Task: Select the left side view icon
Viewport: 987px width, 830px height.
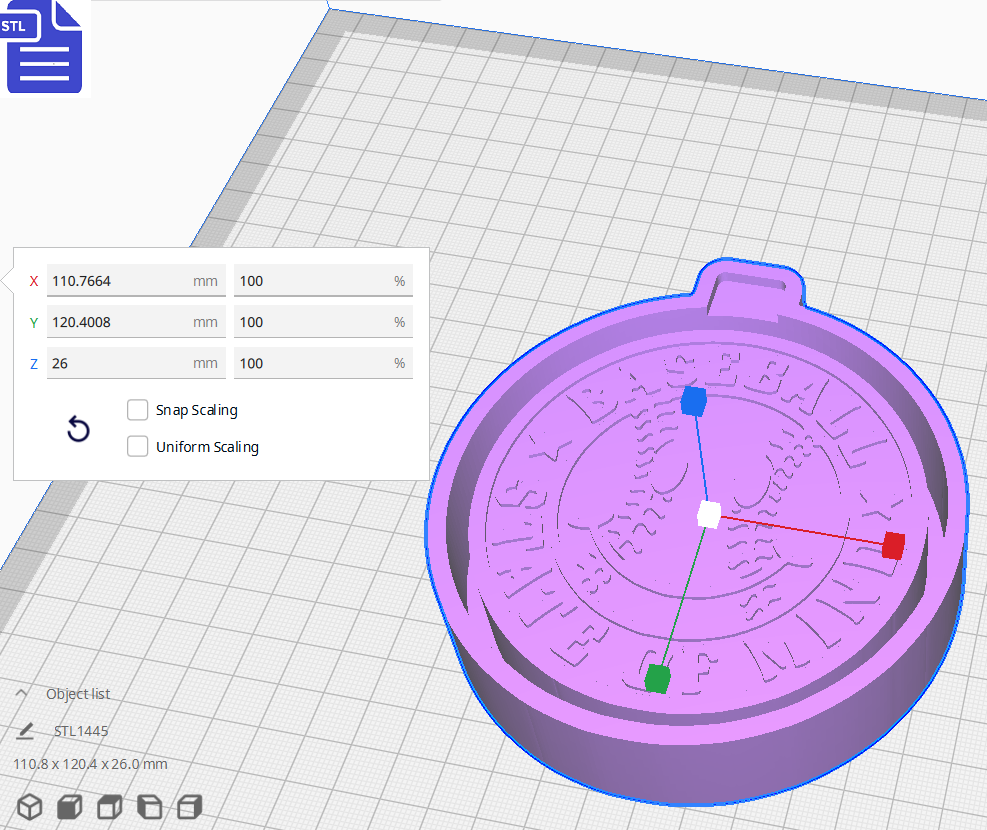Action: [149, 807]
